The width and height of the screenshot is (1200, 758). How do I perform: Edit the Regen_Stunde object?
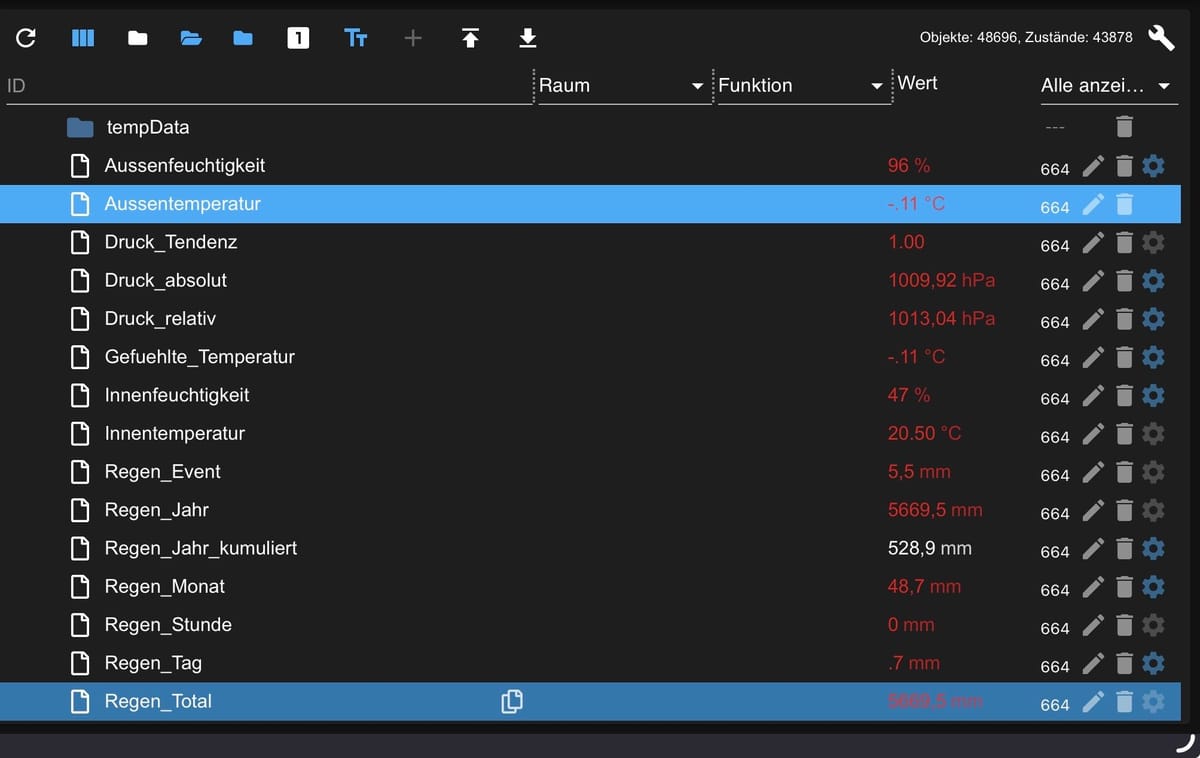pyautogui.click(x=1094, y=625)
